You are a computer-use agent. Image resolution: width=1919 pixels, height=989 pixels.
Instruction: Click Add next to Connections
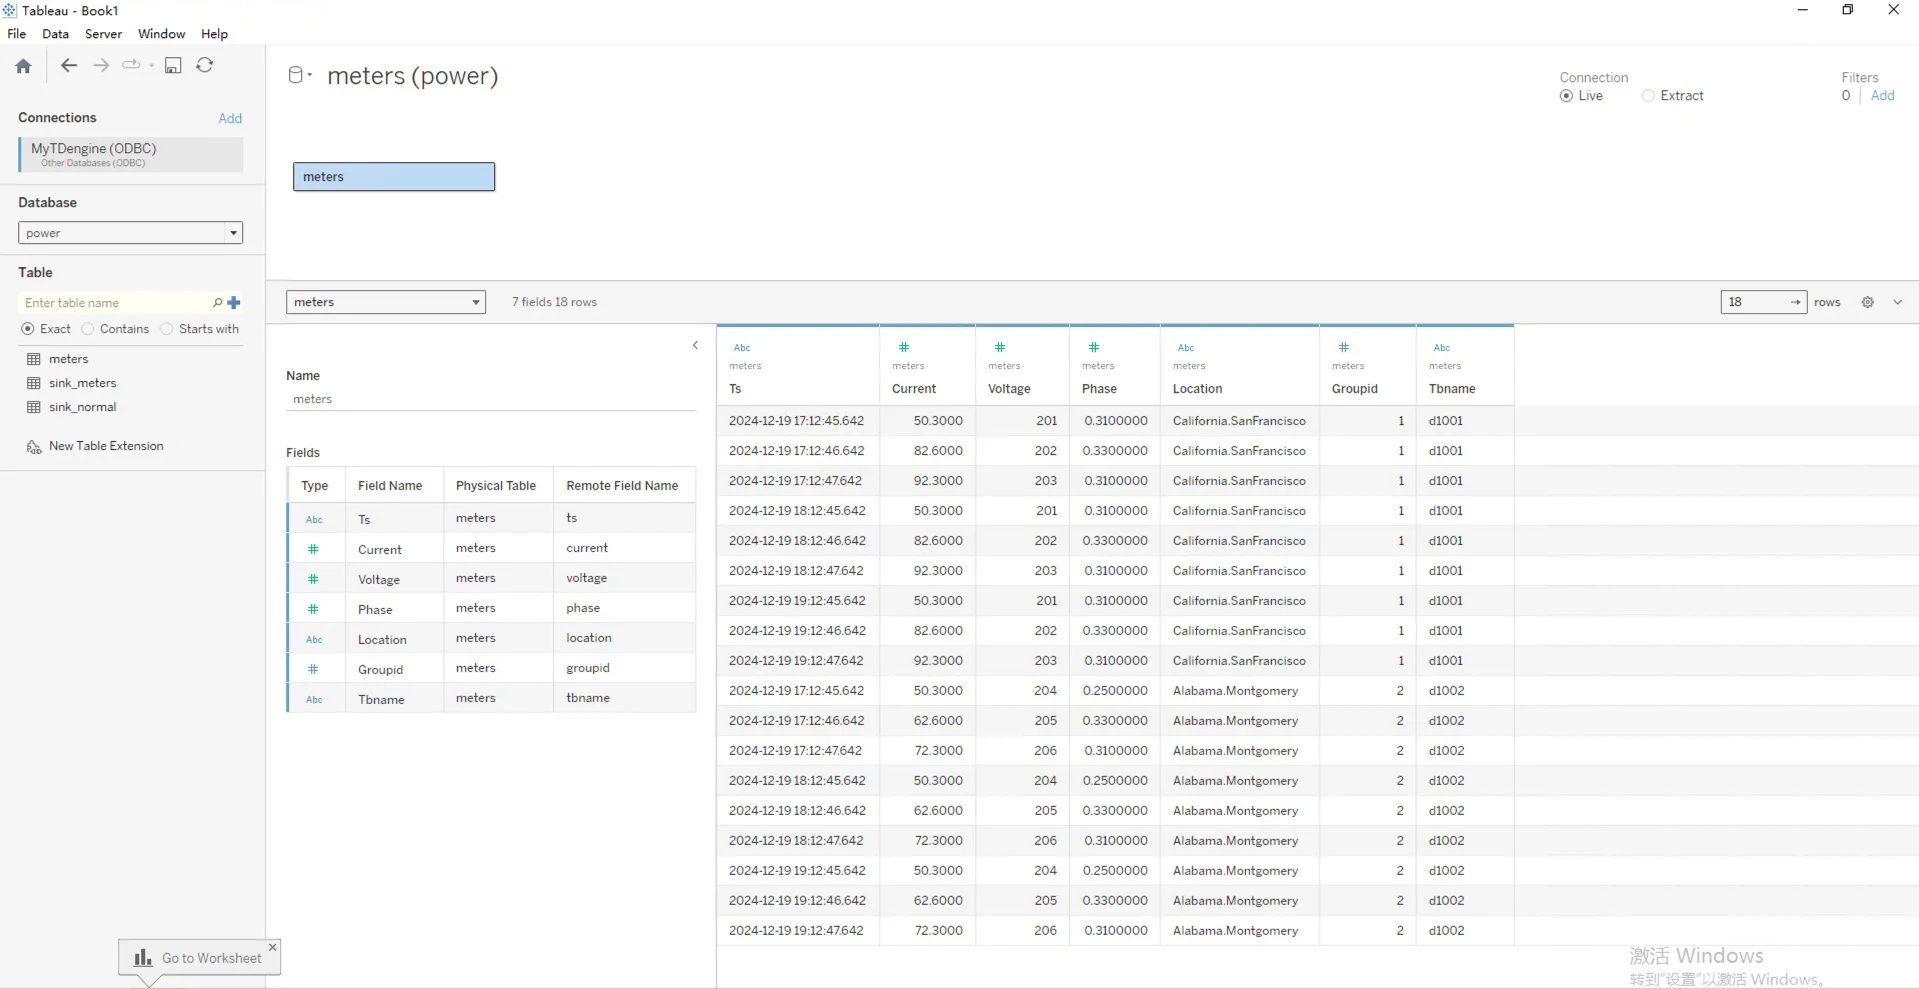pyautogui.click(x=230, y=118)
